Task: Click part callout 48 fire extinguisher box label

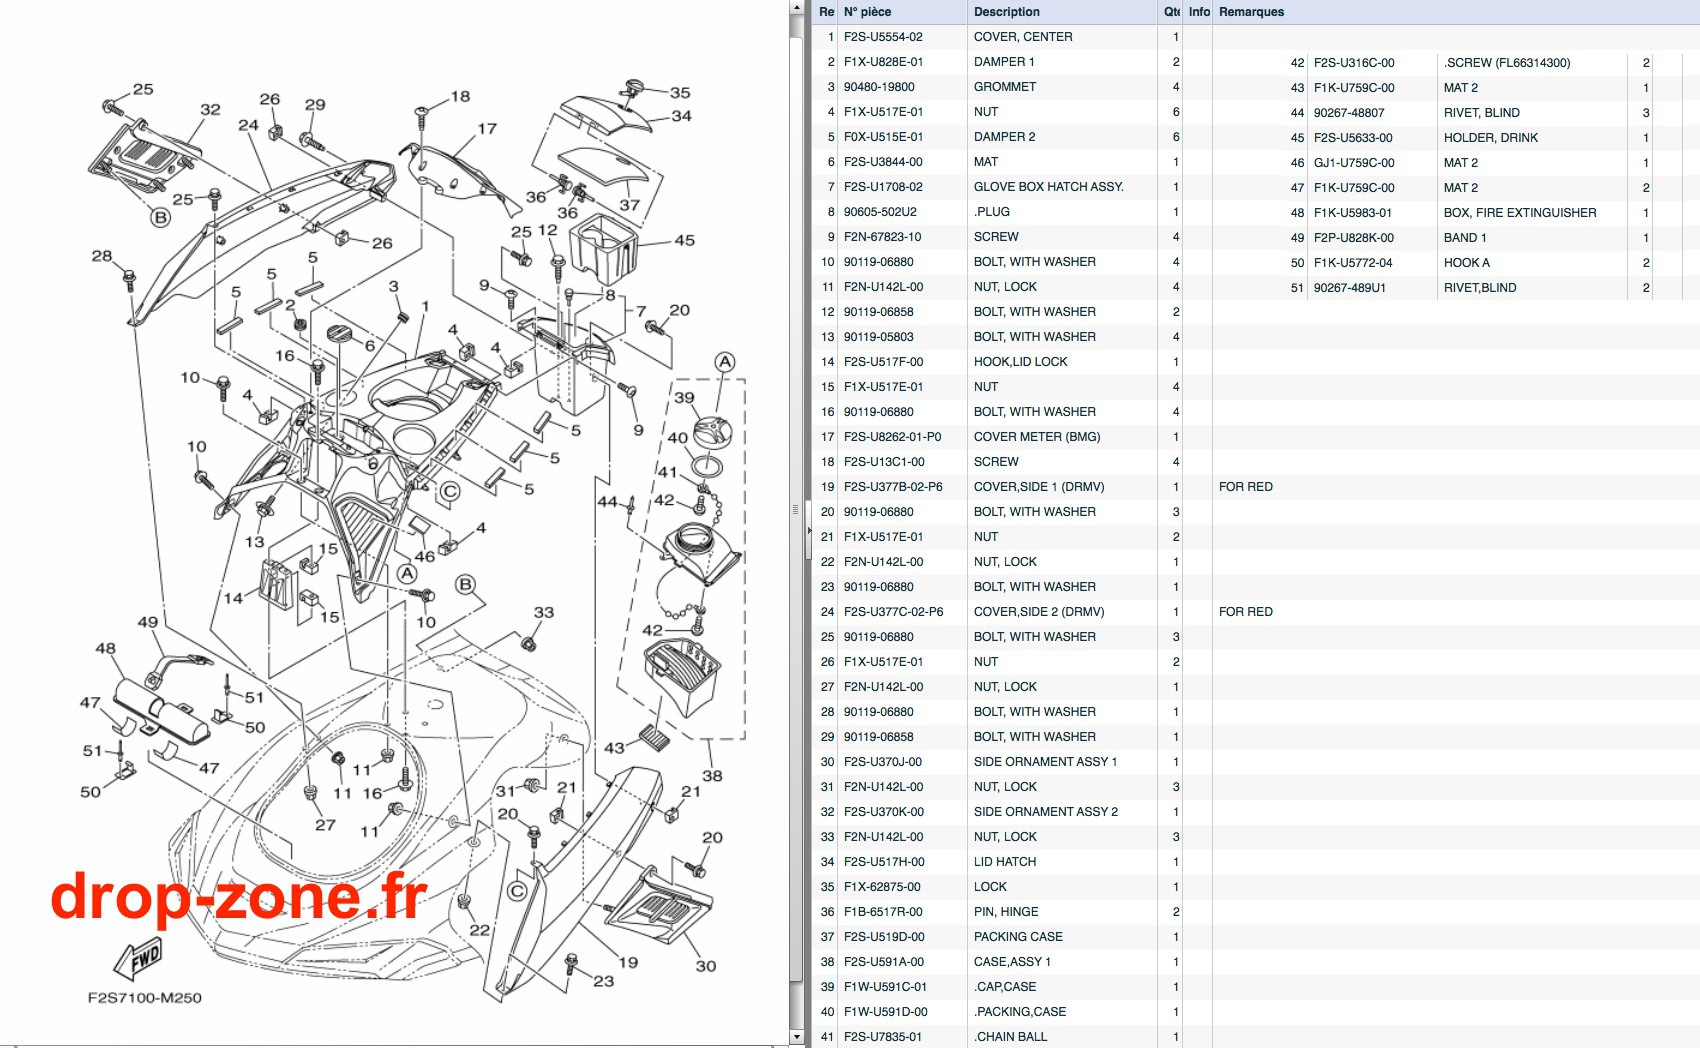Action: [105, 648]
